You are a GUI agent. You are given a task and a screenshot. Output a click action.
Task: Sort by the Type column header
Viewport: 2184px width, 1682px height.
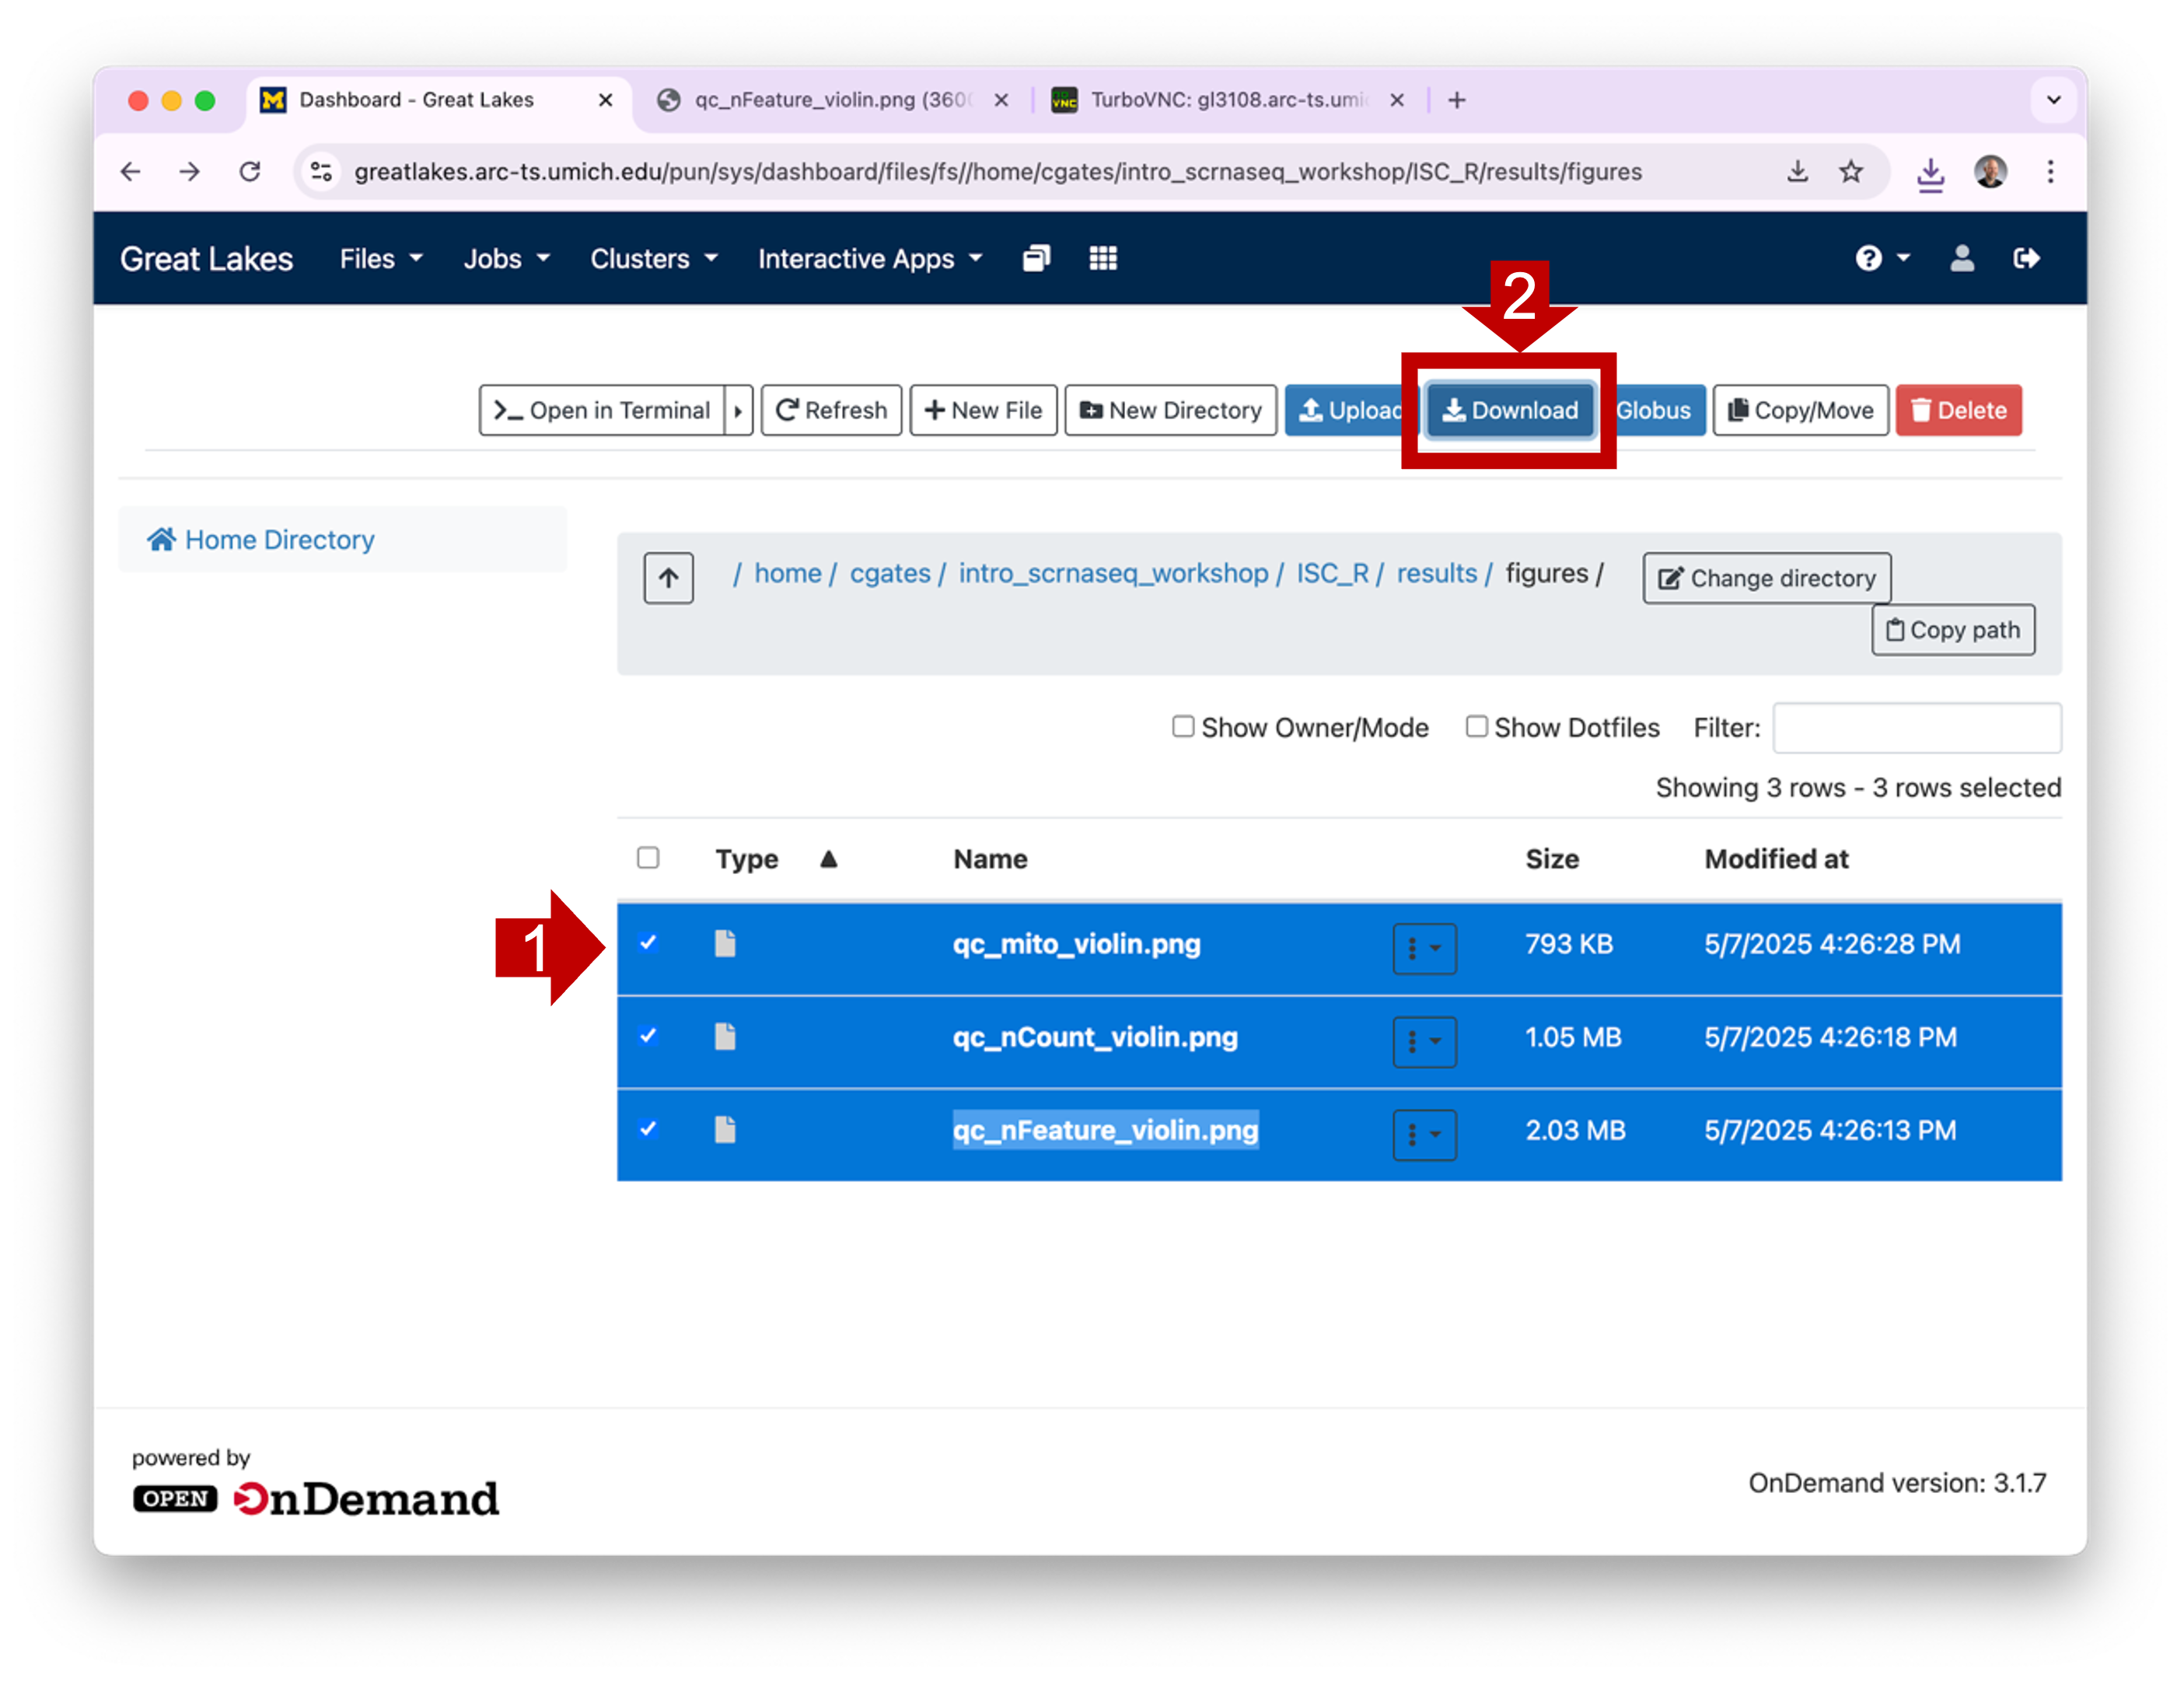pyautogui.click(x=746, y=859)
